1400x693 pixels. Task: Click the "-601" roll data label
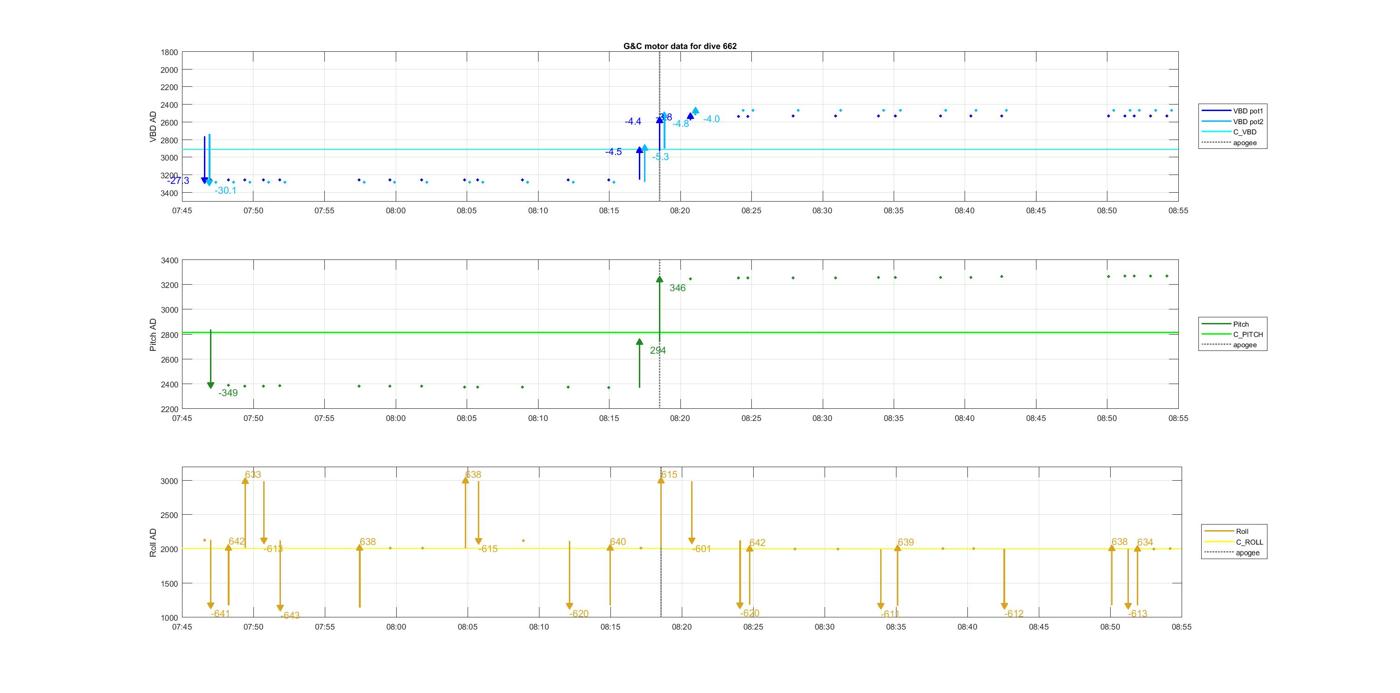pyautogui.click(x=702, y=549)
